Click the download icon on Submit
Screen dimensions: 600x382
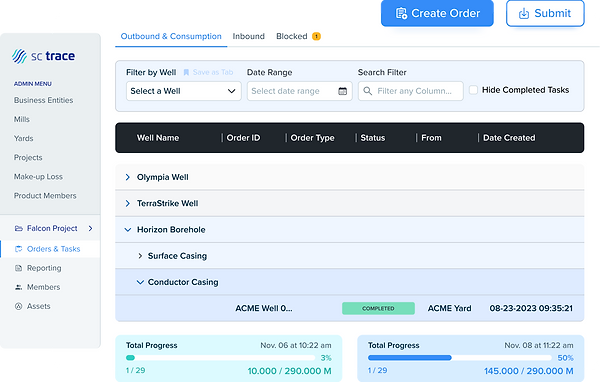coord(523,13)
